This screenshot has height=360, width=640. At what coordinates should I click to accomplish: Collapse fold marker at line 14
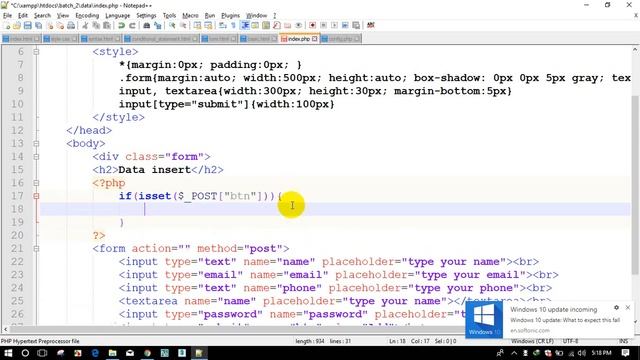click(x=36, y=157)
